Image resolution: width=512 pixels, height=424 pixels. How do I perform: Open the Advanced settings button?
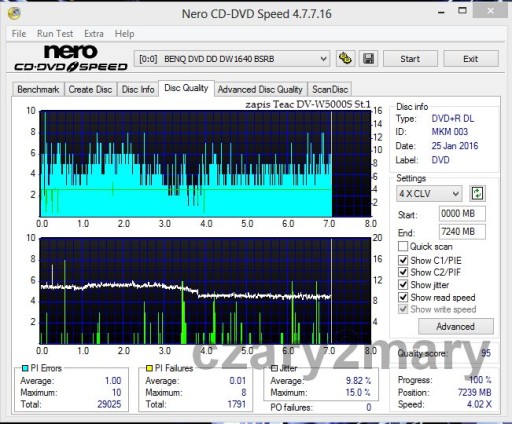(x=456, y=326)
